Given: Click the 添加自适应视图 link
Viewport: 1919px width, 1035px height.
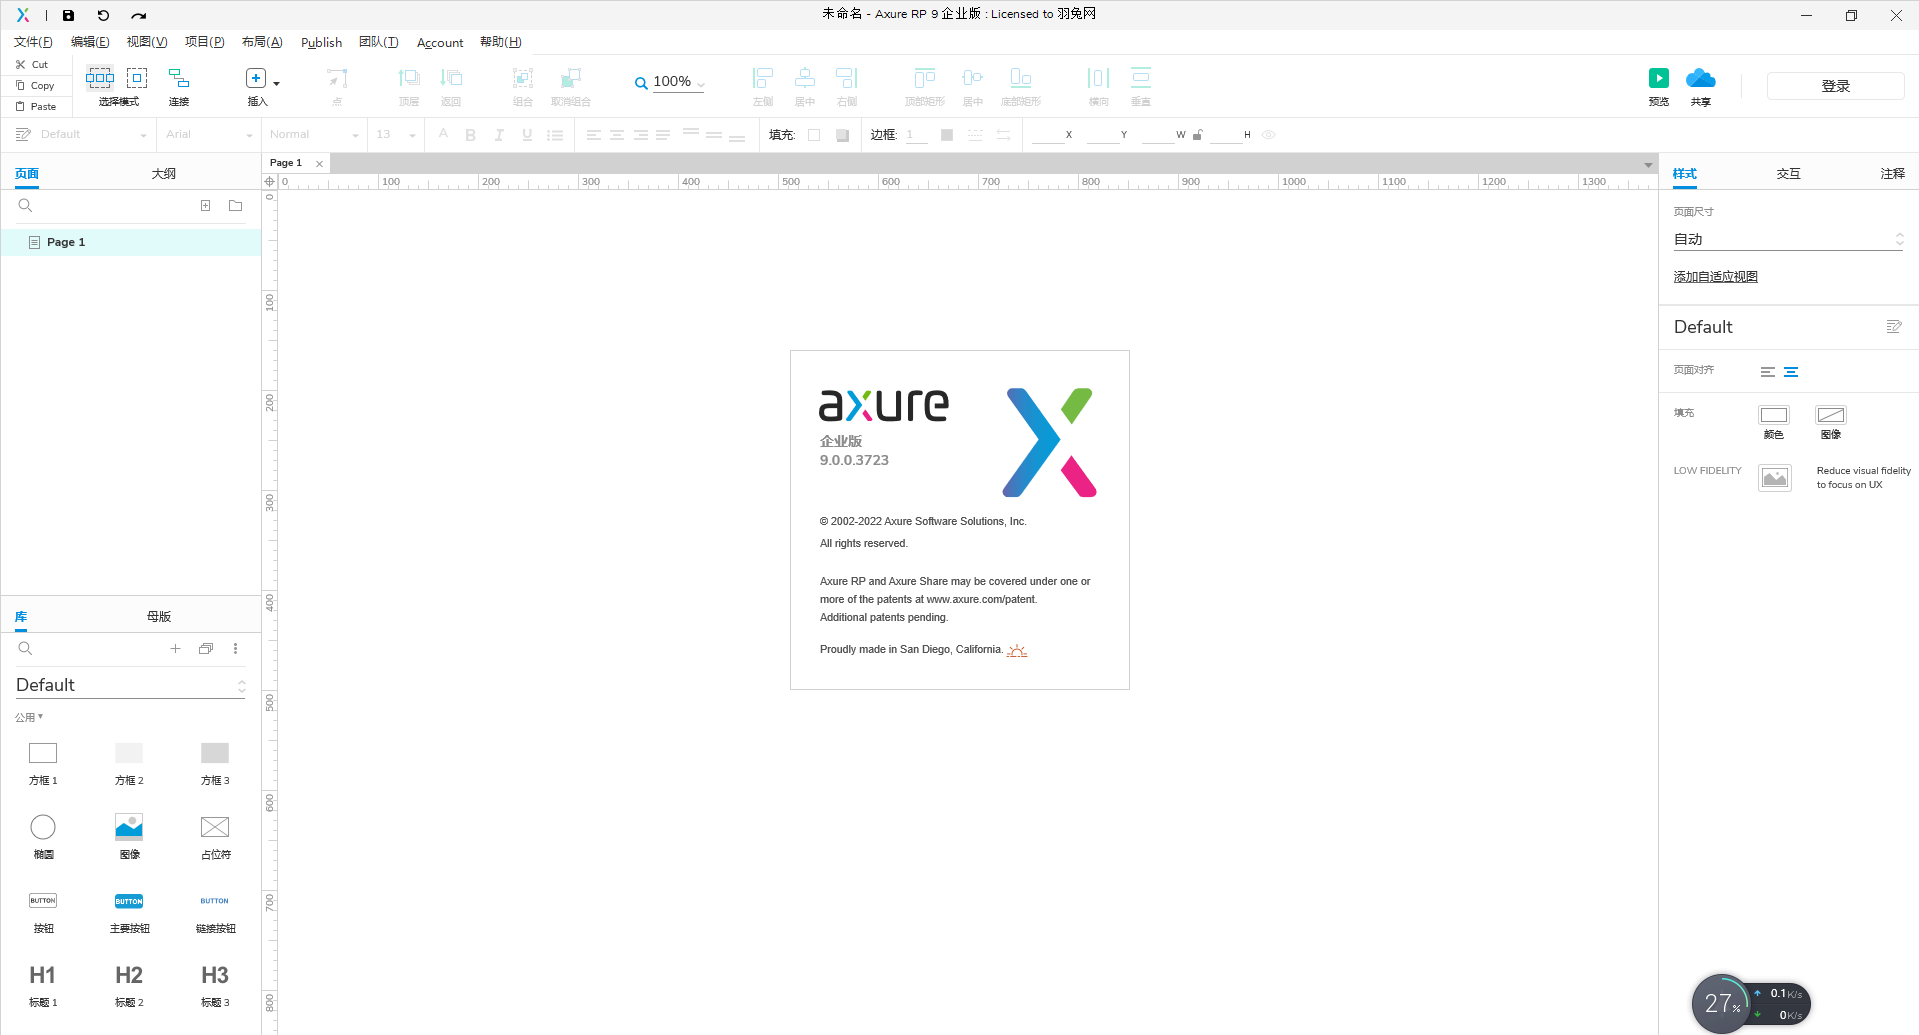Looking at the screenshot, I should (1715, 276).
